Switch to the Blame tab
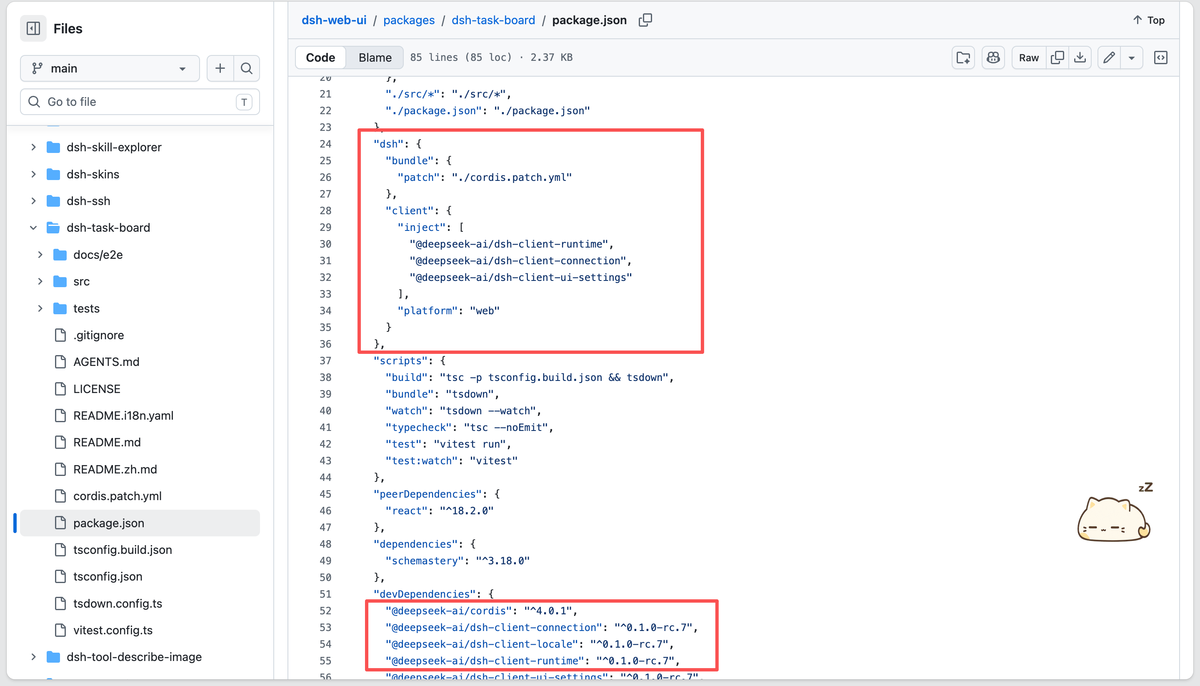Viewport: 1200px width, 686px height. coord(376,58)
